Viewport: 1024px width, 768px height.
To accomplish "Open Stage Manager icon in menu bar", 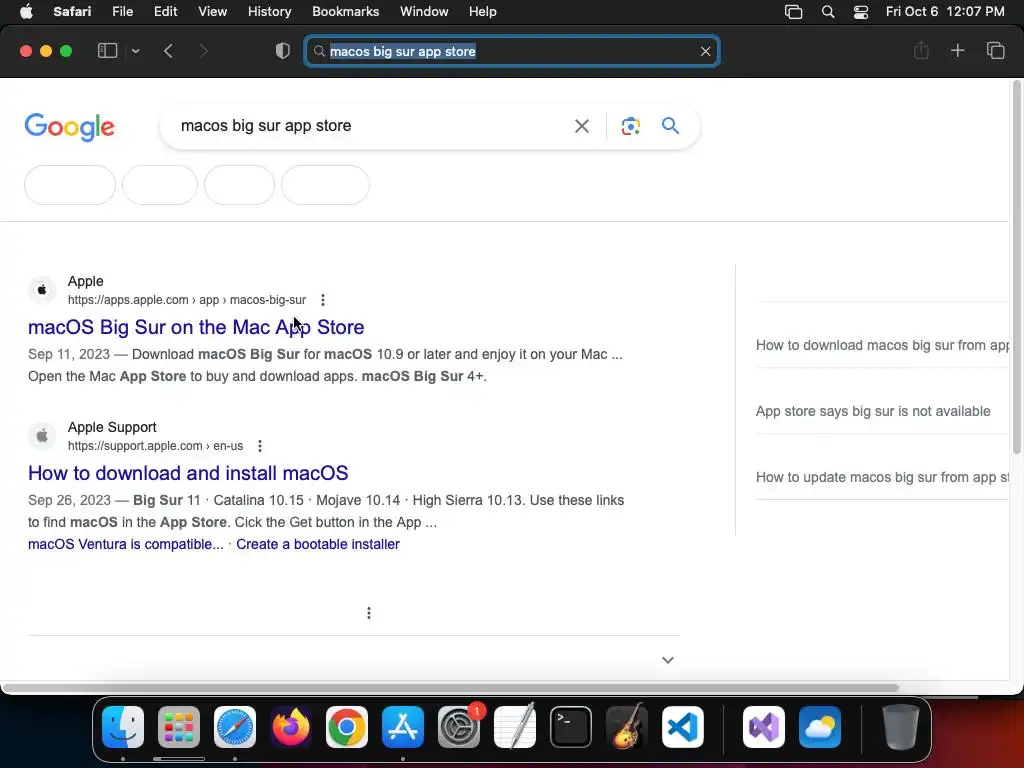I will (793, 12).
